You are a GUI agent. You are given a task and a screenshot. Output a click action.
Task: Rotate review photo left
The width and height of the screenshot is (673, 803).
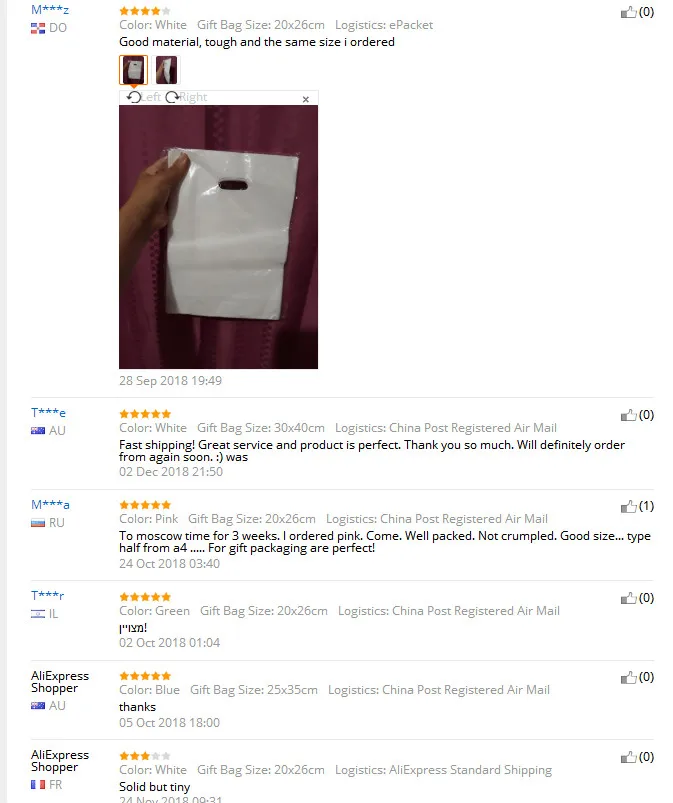144,97
